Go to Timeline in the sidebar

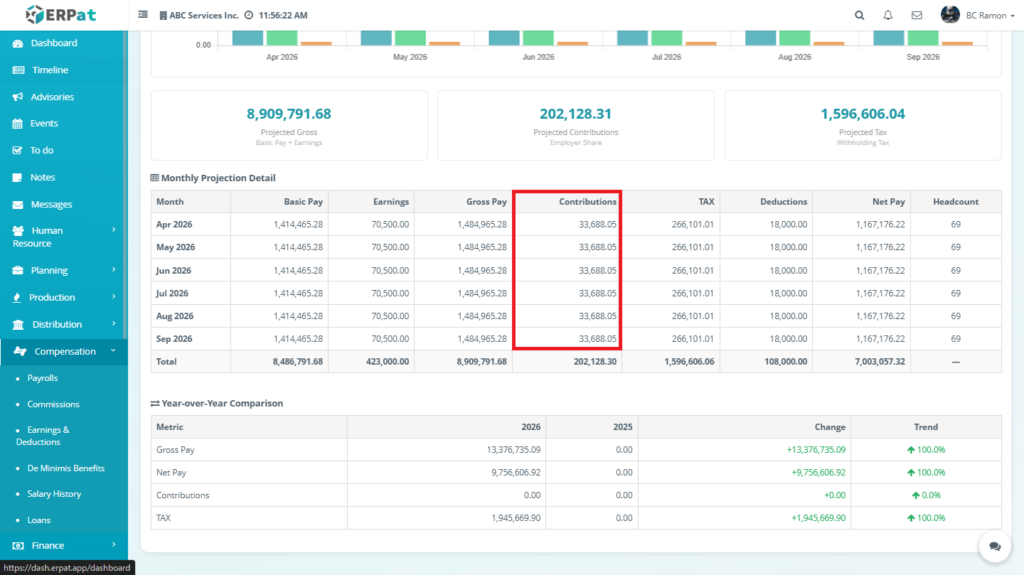tap(49, 70)
